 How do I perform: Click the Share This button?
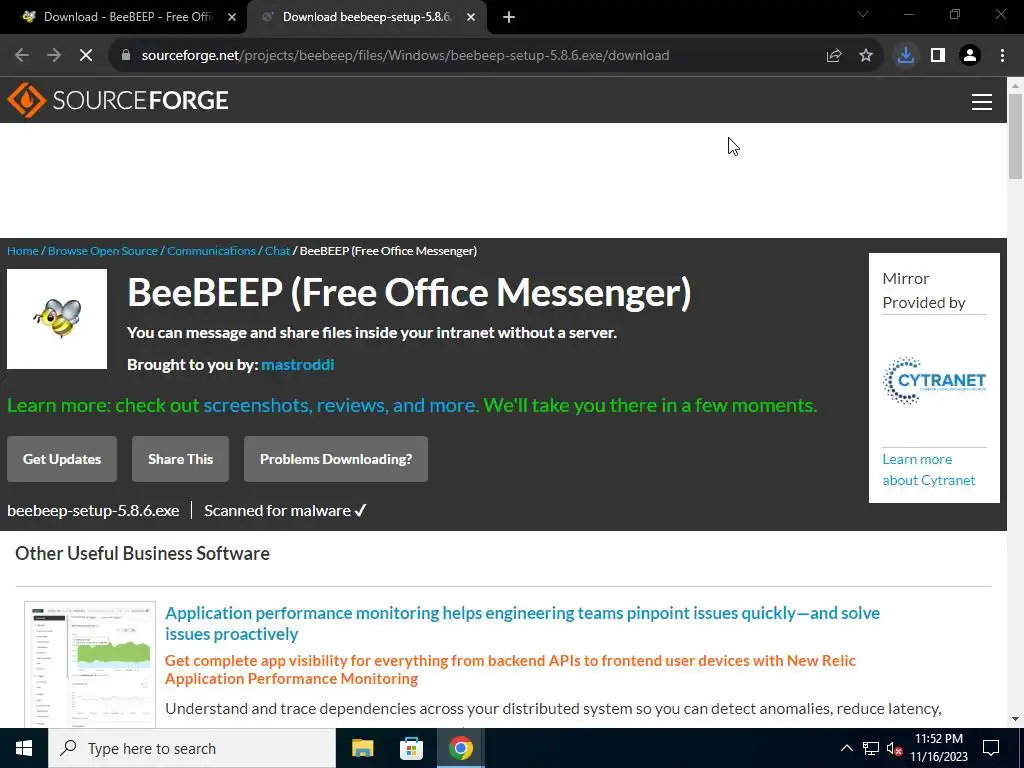[x=180, y=459]
